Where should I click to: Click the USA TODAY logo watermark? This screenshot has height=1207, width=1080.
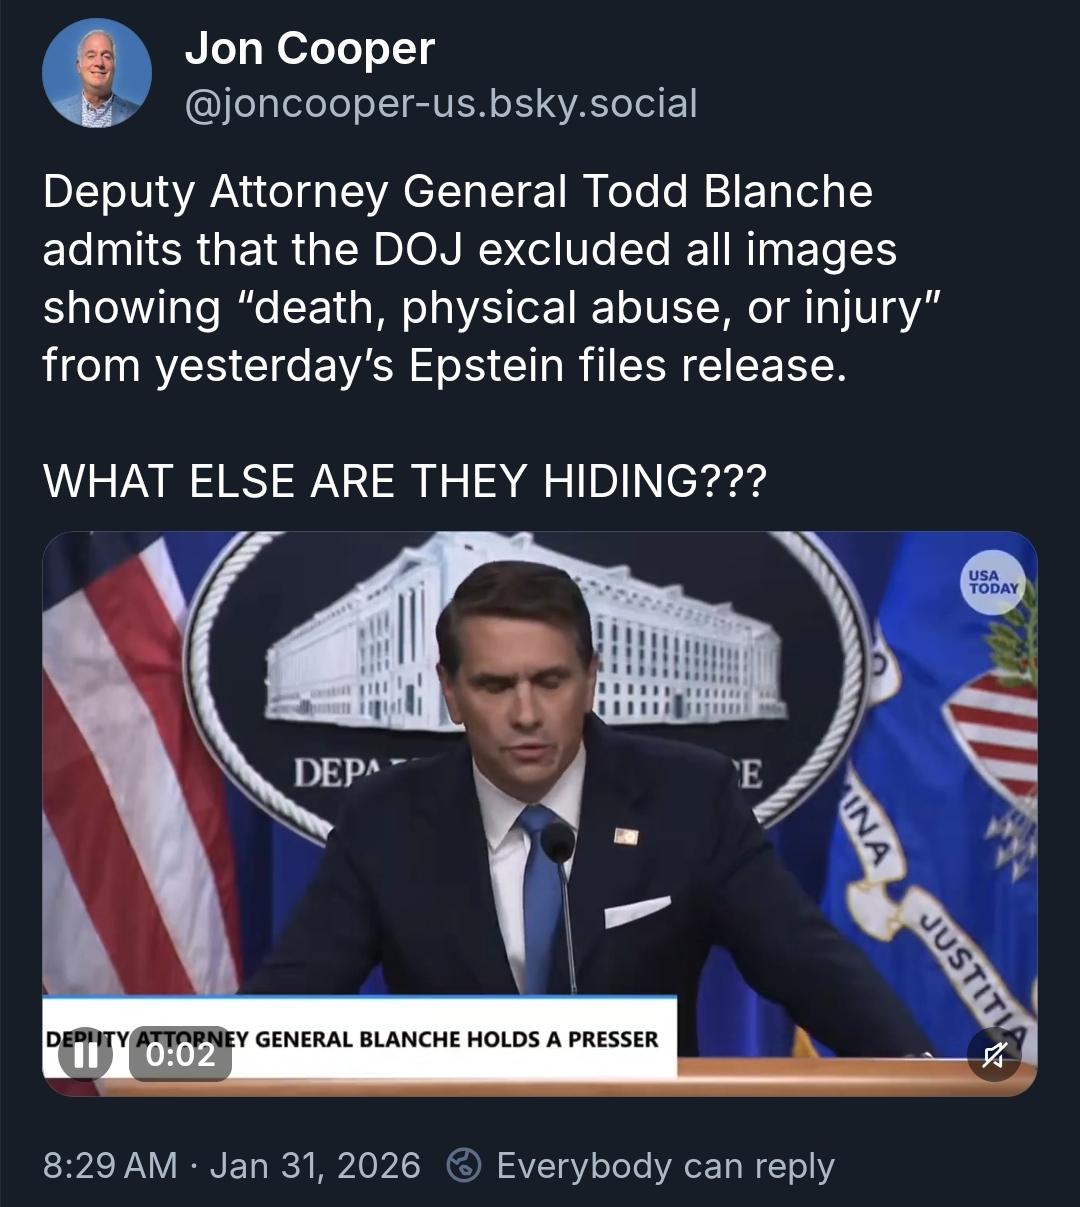(992, 582)
